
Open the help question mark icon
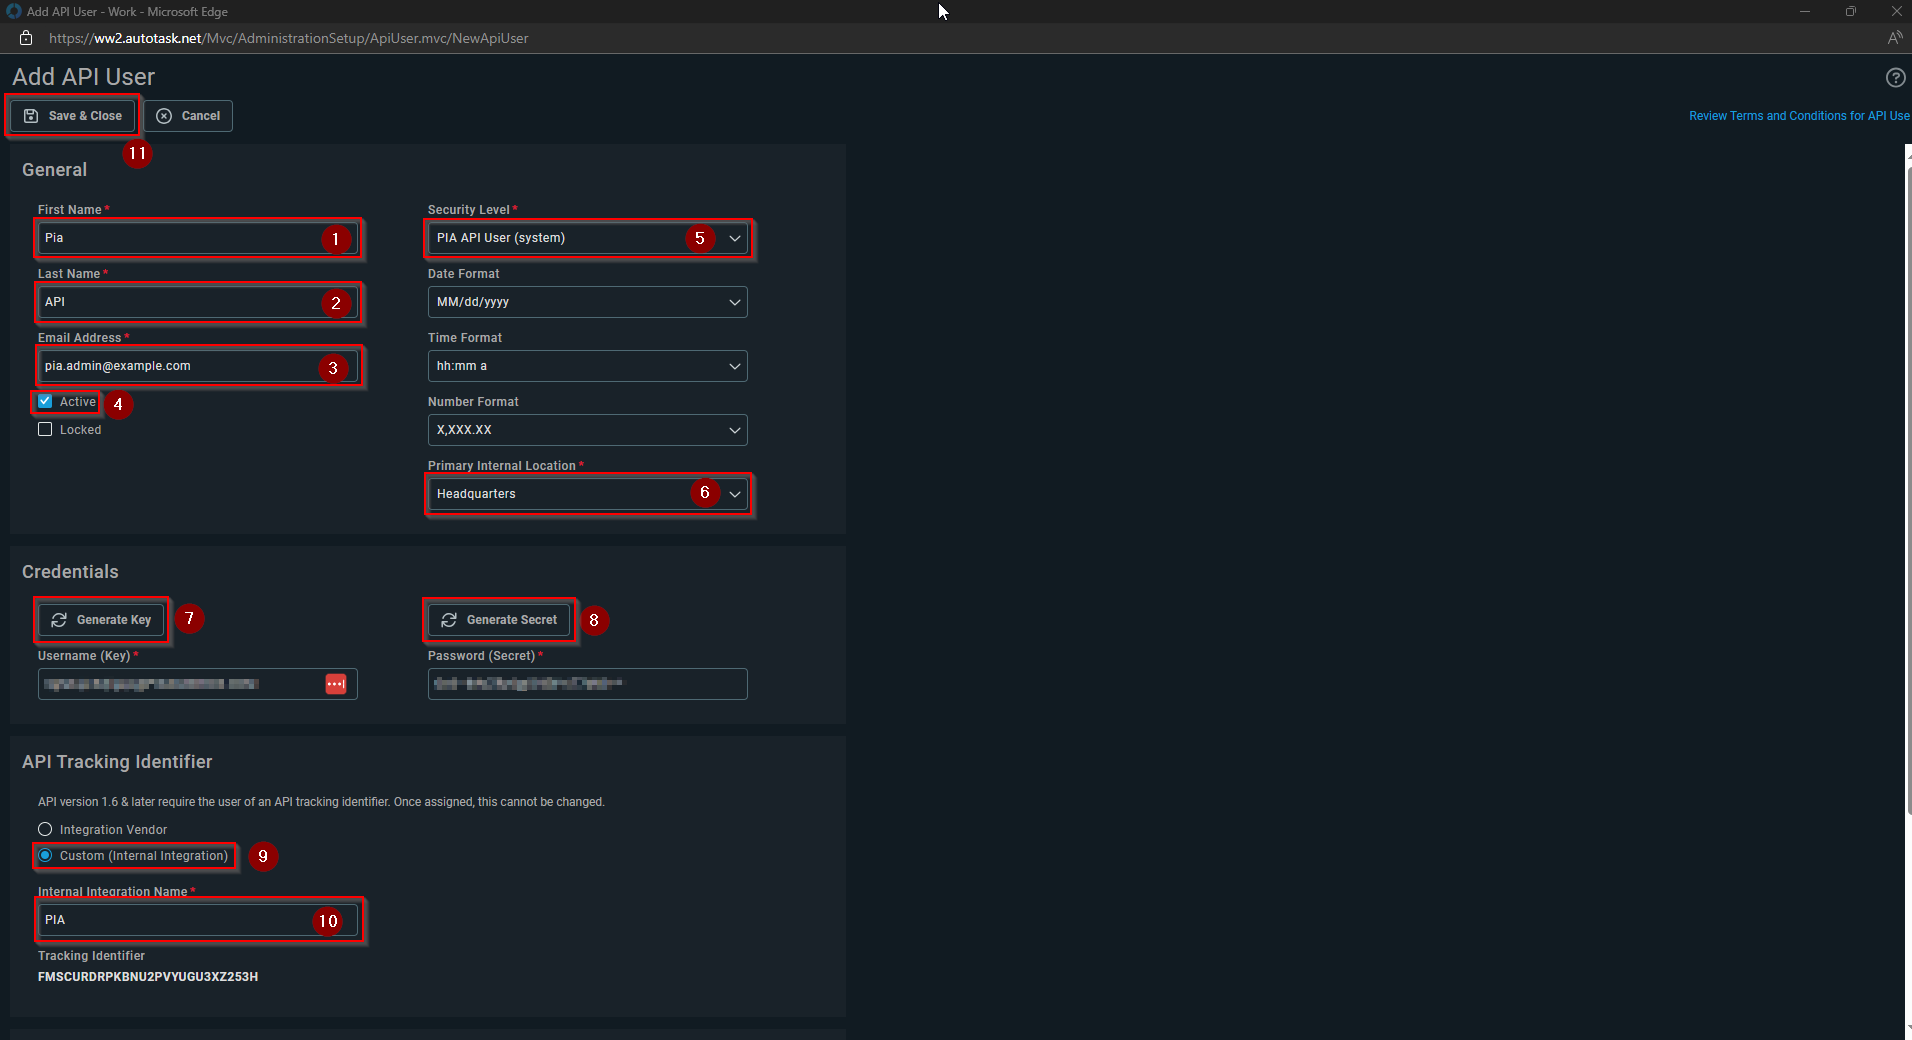coord(1895,78)
